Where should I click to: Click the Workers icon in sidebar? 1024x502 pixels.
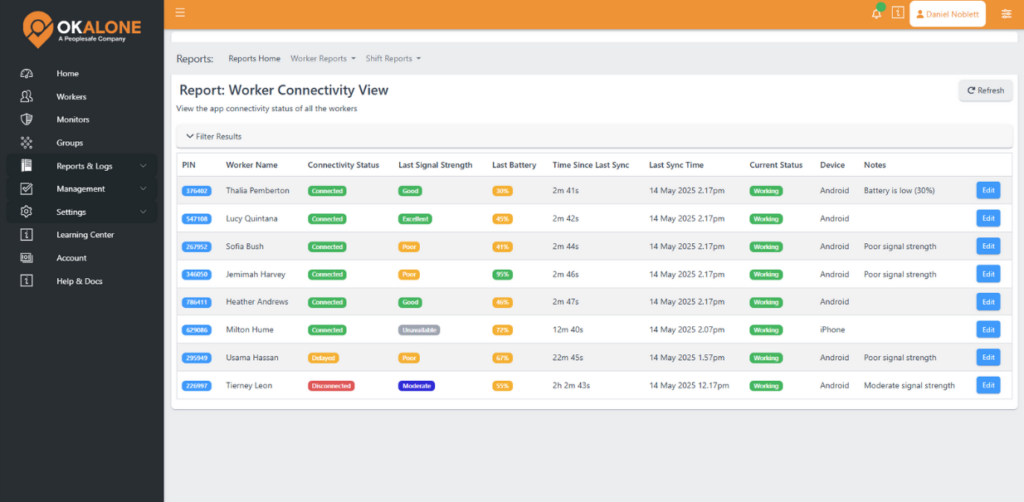(27, 97)
